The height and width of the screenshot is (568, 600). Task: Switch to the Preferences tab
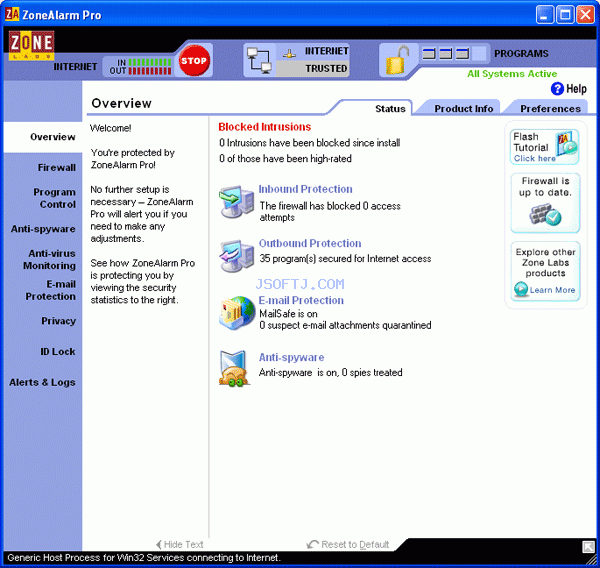[550, 109]
